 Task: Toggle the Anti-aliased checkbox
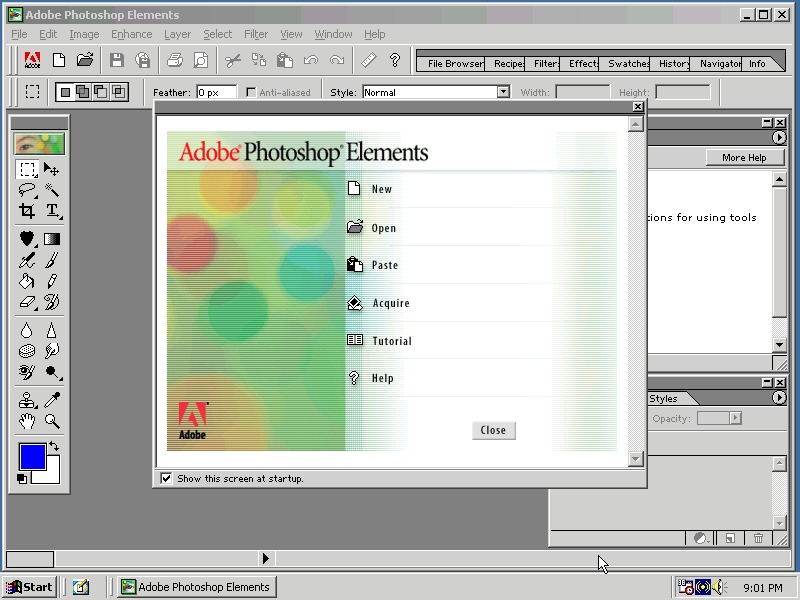click(251, 92)
